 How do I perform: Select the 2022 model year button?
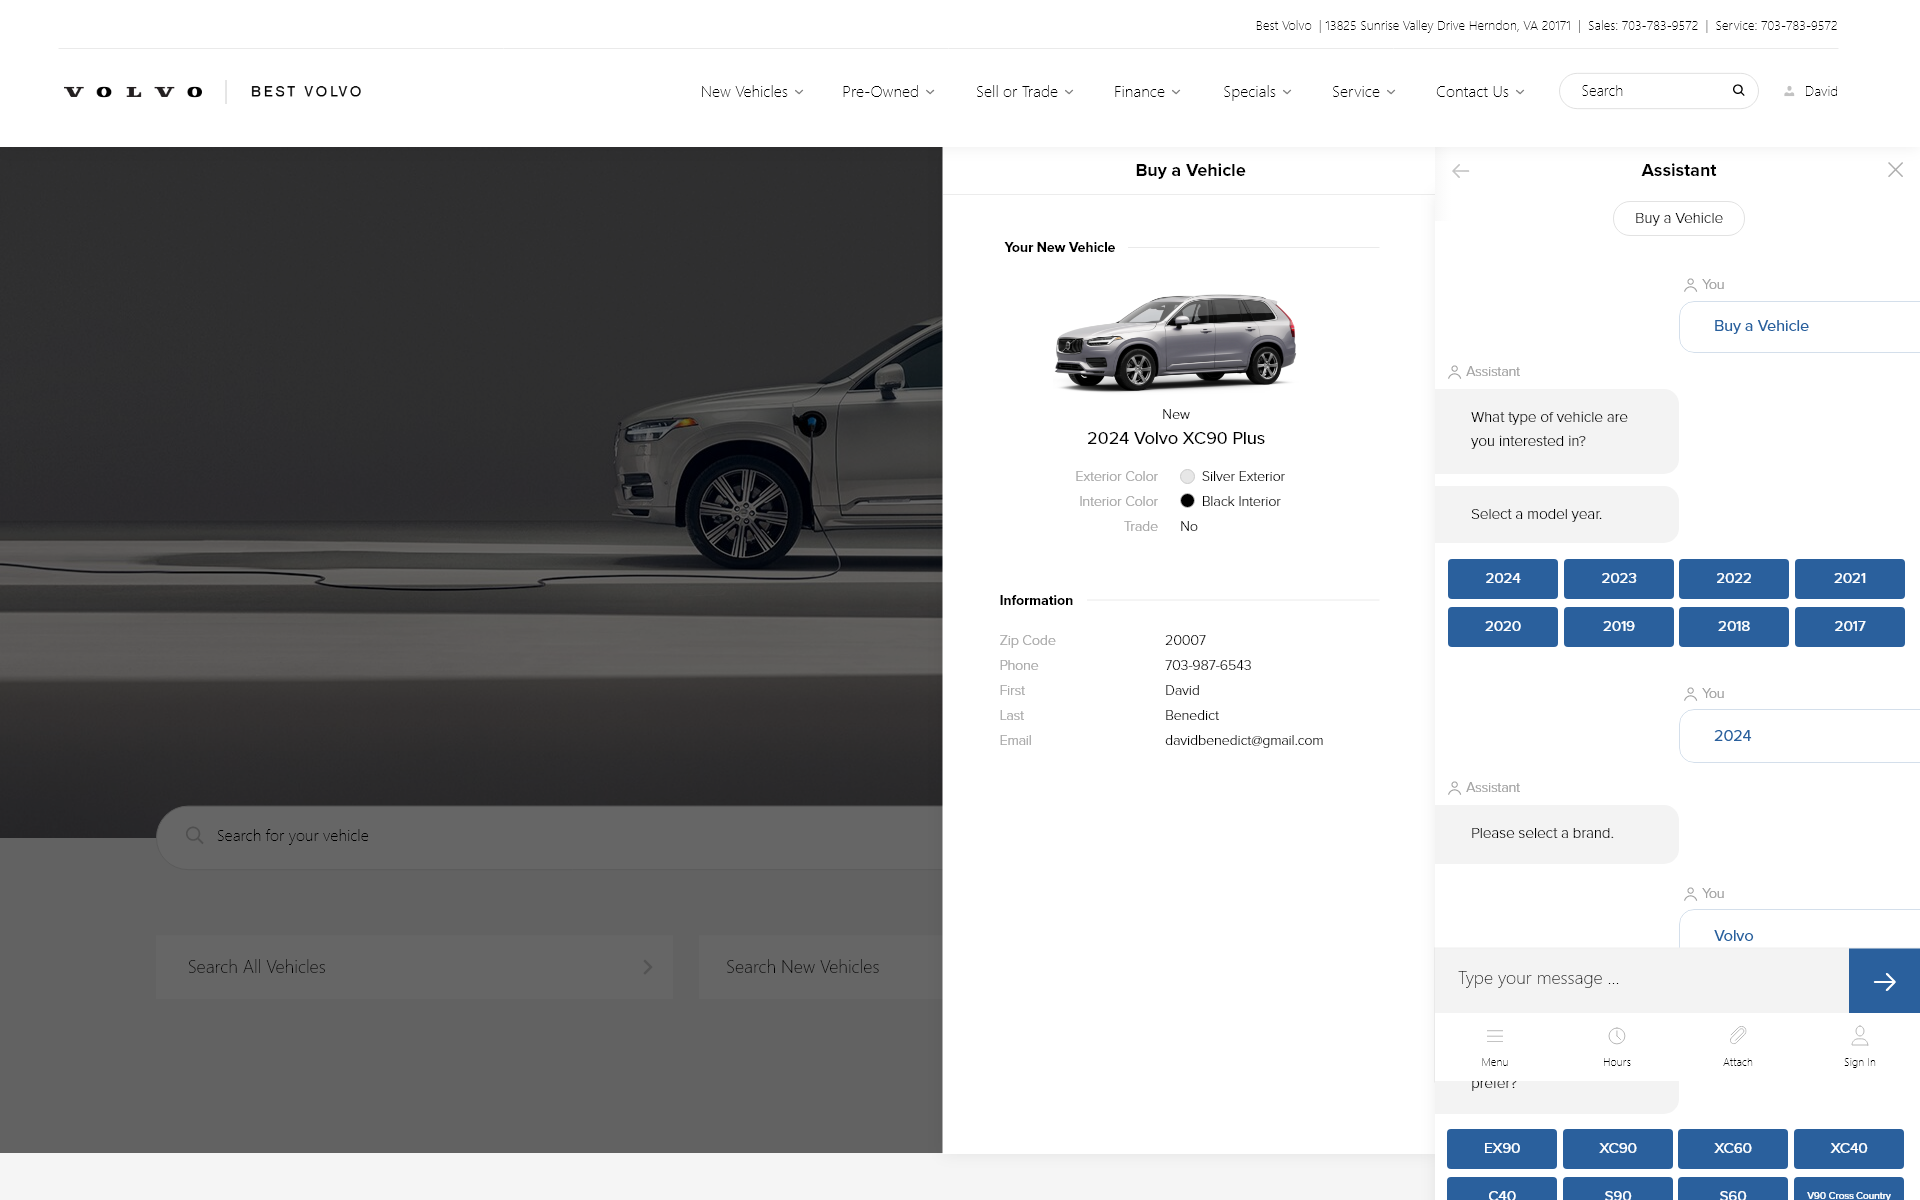point(1734,579)
